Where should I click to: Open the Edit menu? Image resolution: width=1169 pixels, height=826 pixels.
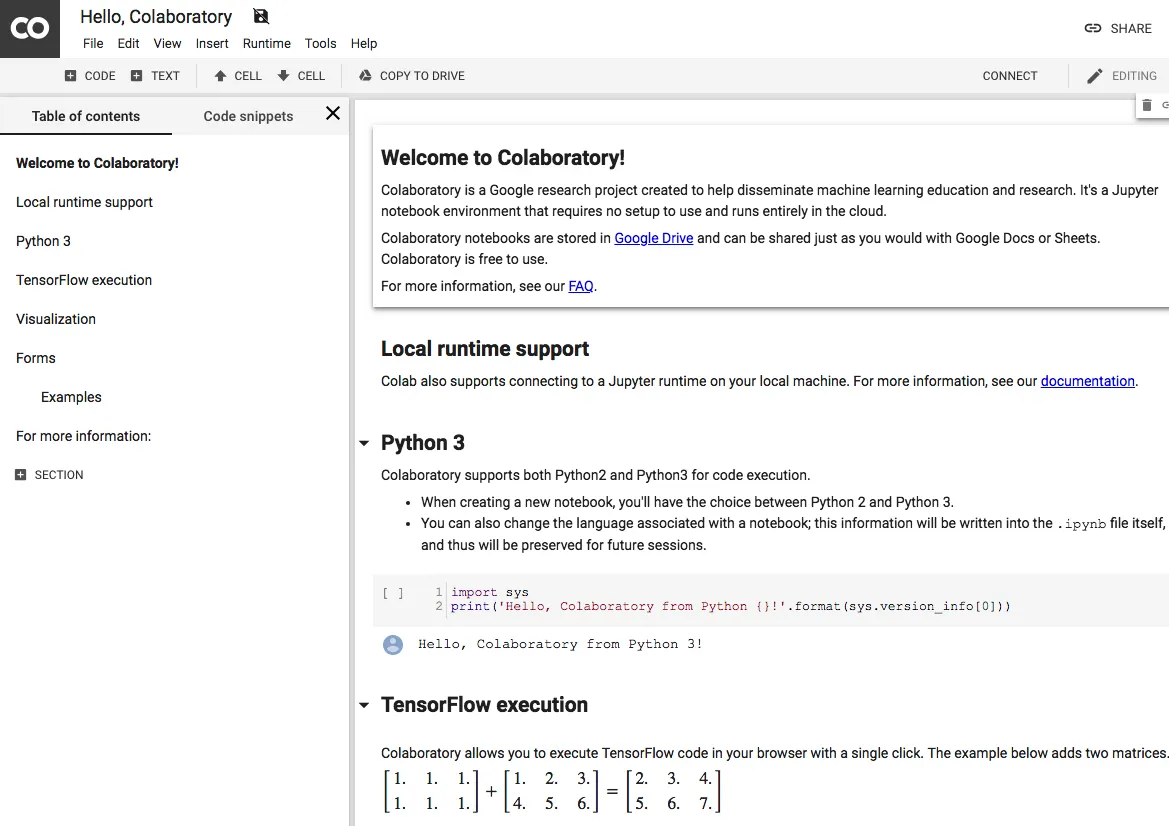tap(128, 43)
